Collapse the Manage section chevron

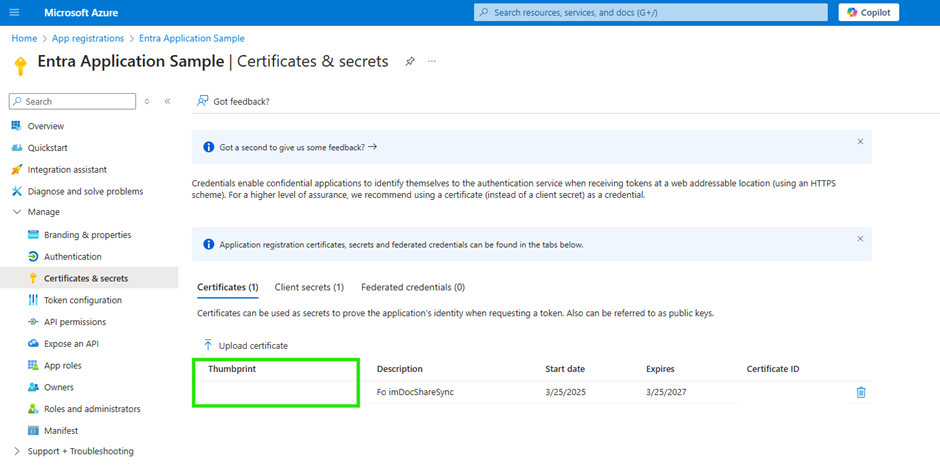[x=17, y=212]
